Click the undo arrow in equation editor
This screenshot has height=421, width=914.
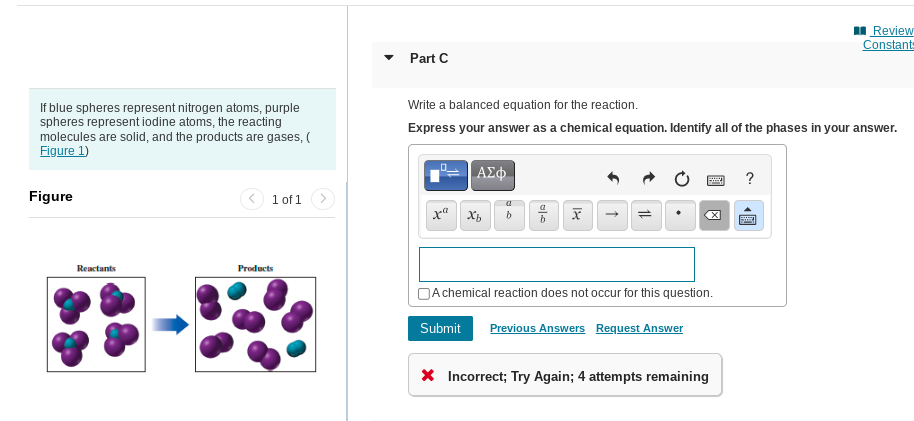pos(614,179)
